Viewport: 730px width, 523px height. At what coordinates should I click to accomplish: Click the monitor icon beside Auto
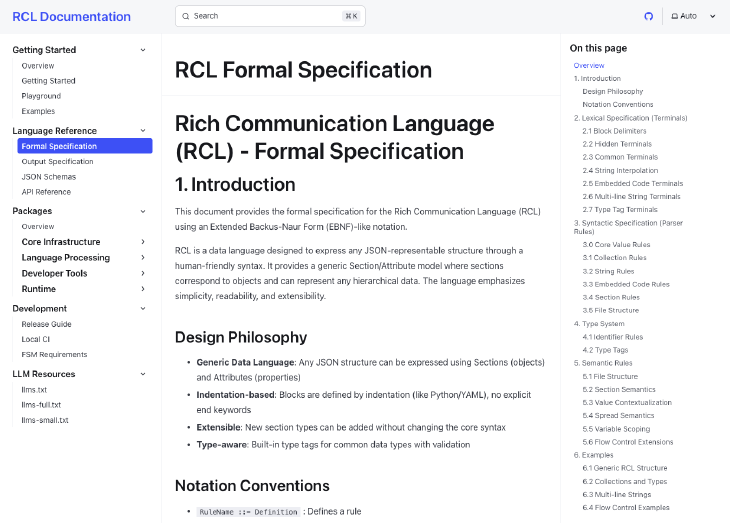[675, 16]
